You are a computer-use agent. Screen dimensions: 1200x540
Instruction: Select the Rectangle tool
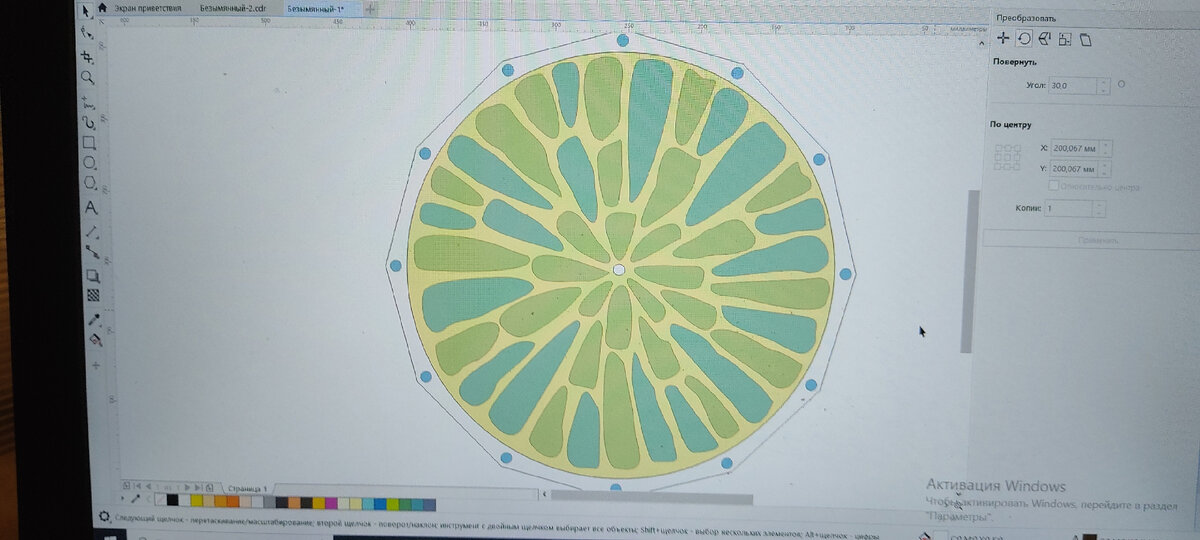(89, 142)
